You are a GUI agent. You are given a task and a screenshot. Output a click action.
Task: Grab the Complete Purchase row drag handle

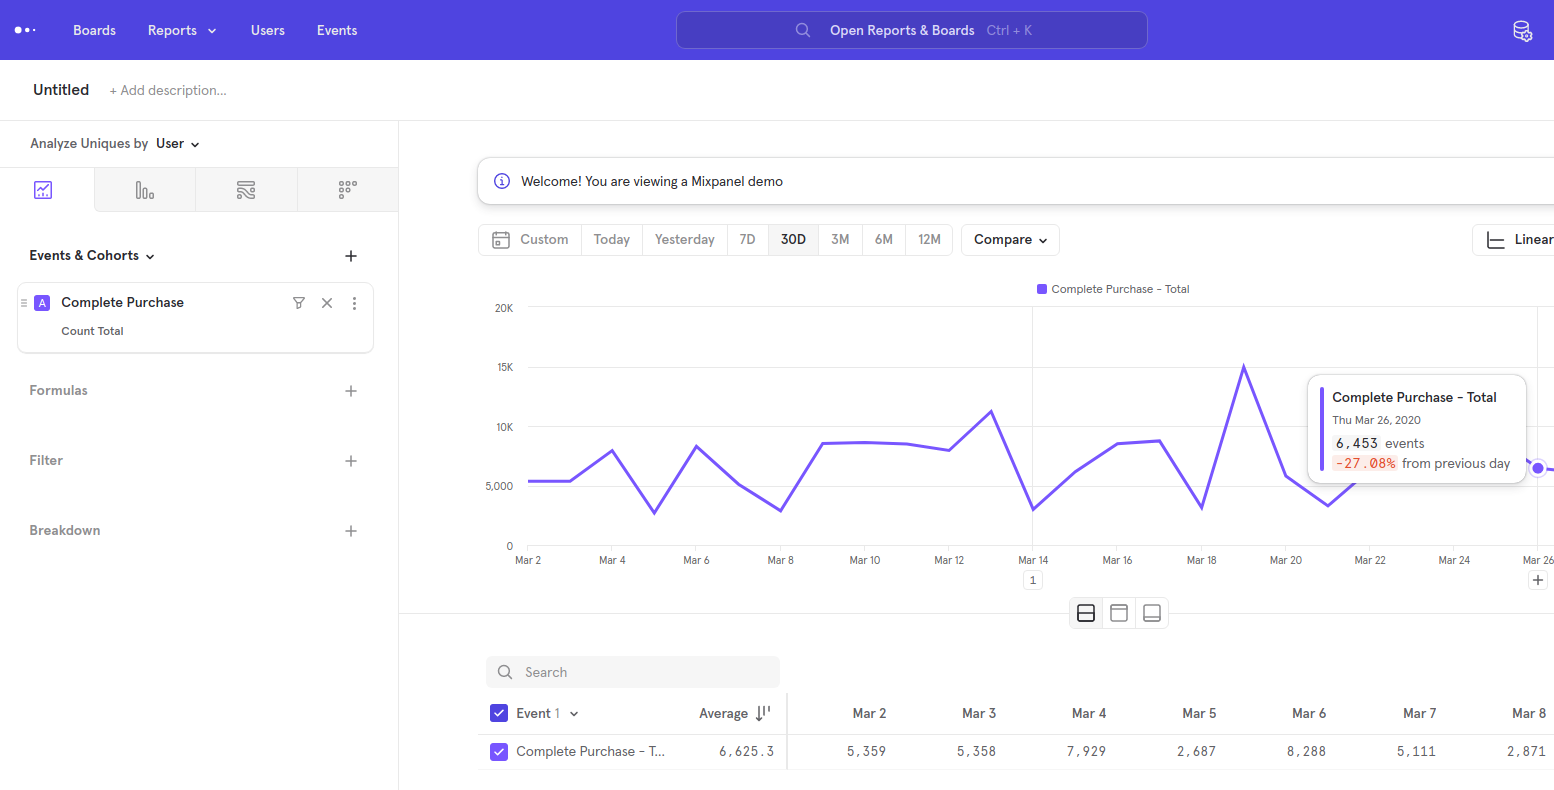tap(24, 303)
